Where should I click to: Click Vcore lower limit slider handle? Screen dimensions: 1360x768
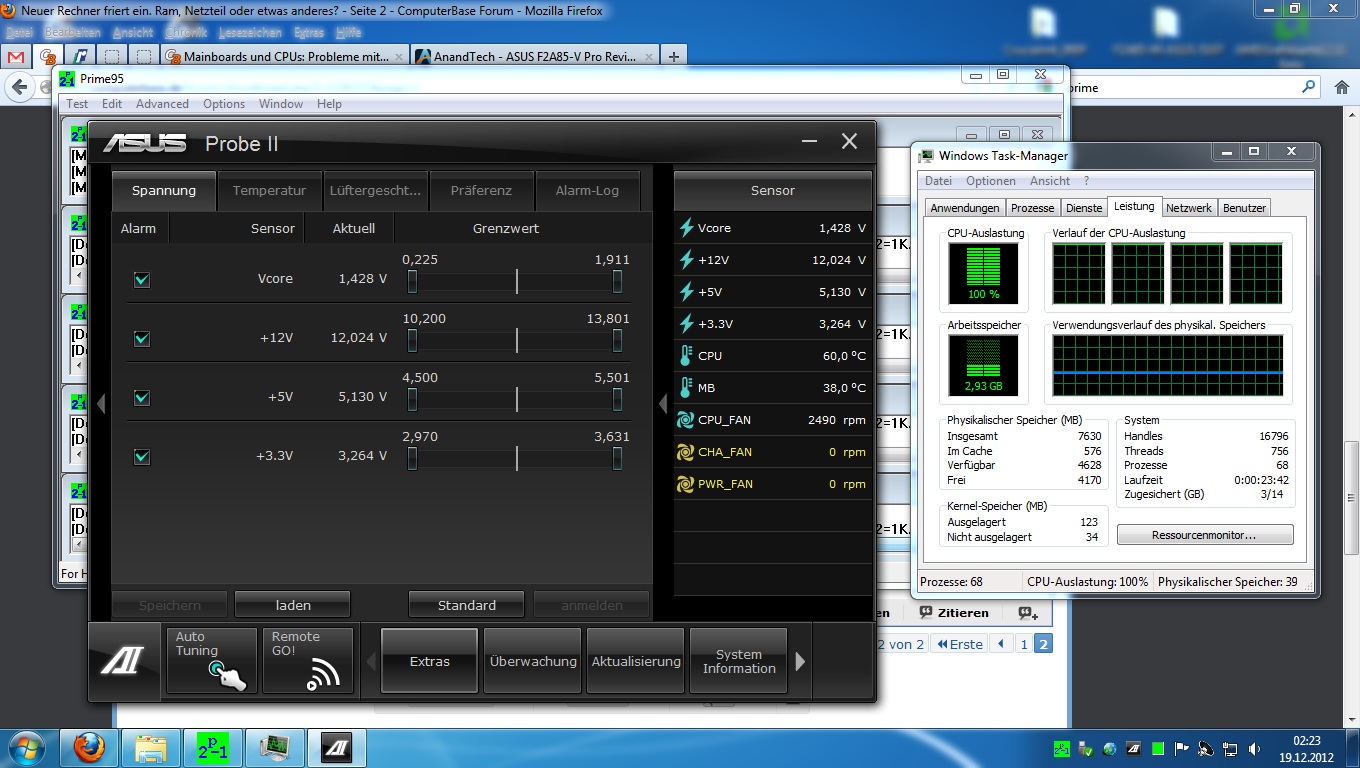412,282
